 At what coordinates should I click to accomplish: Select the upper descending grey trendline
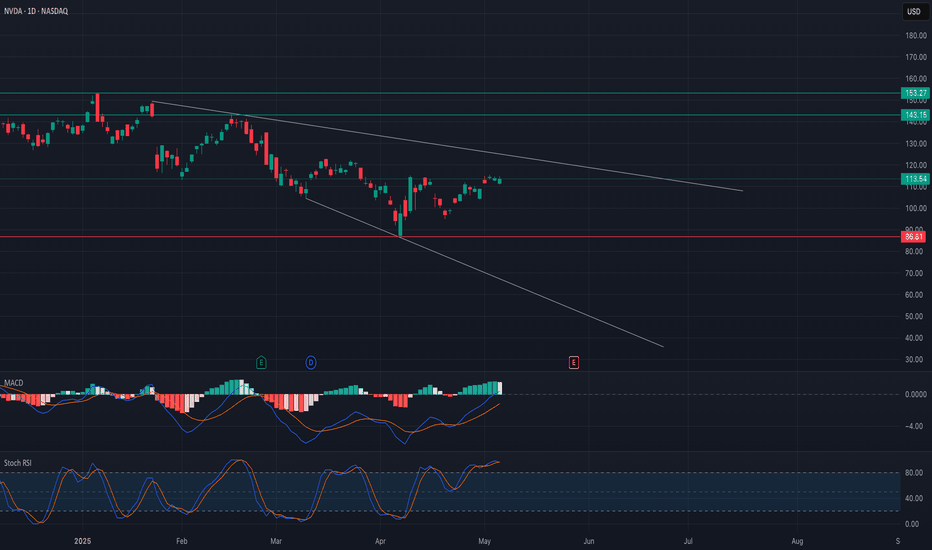tap(446, 146)
